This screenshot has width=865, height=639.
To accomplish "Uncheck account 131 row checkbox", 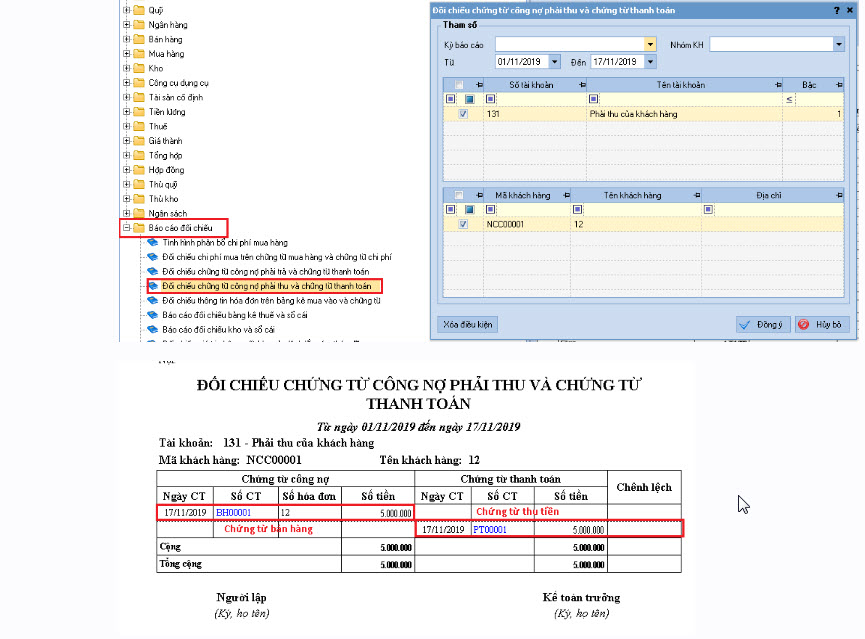I will [463, 114].
